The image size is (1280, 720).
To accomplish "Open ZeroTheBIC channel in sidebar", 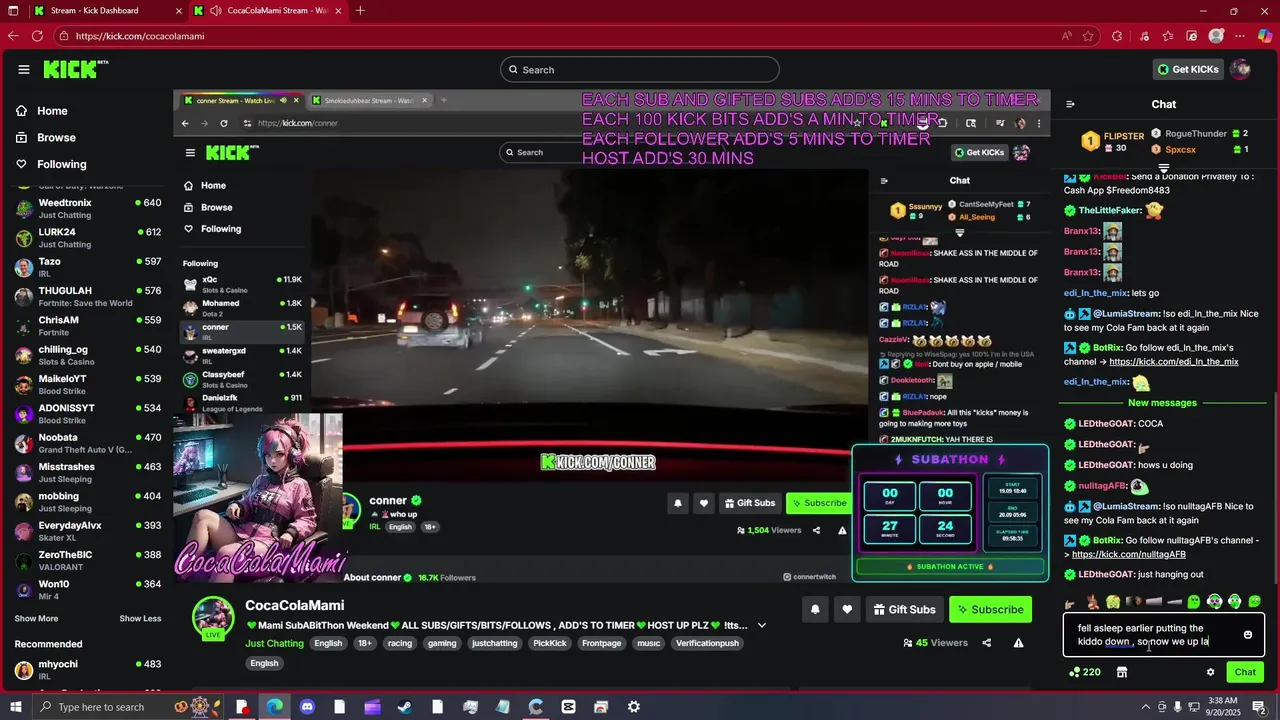I will pos(88,561).
